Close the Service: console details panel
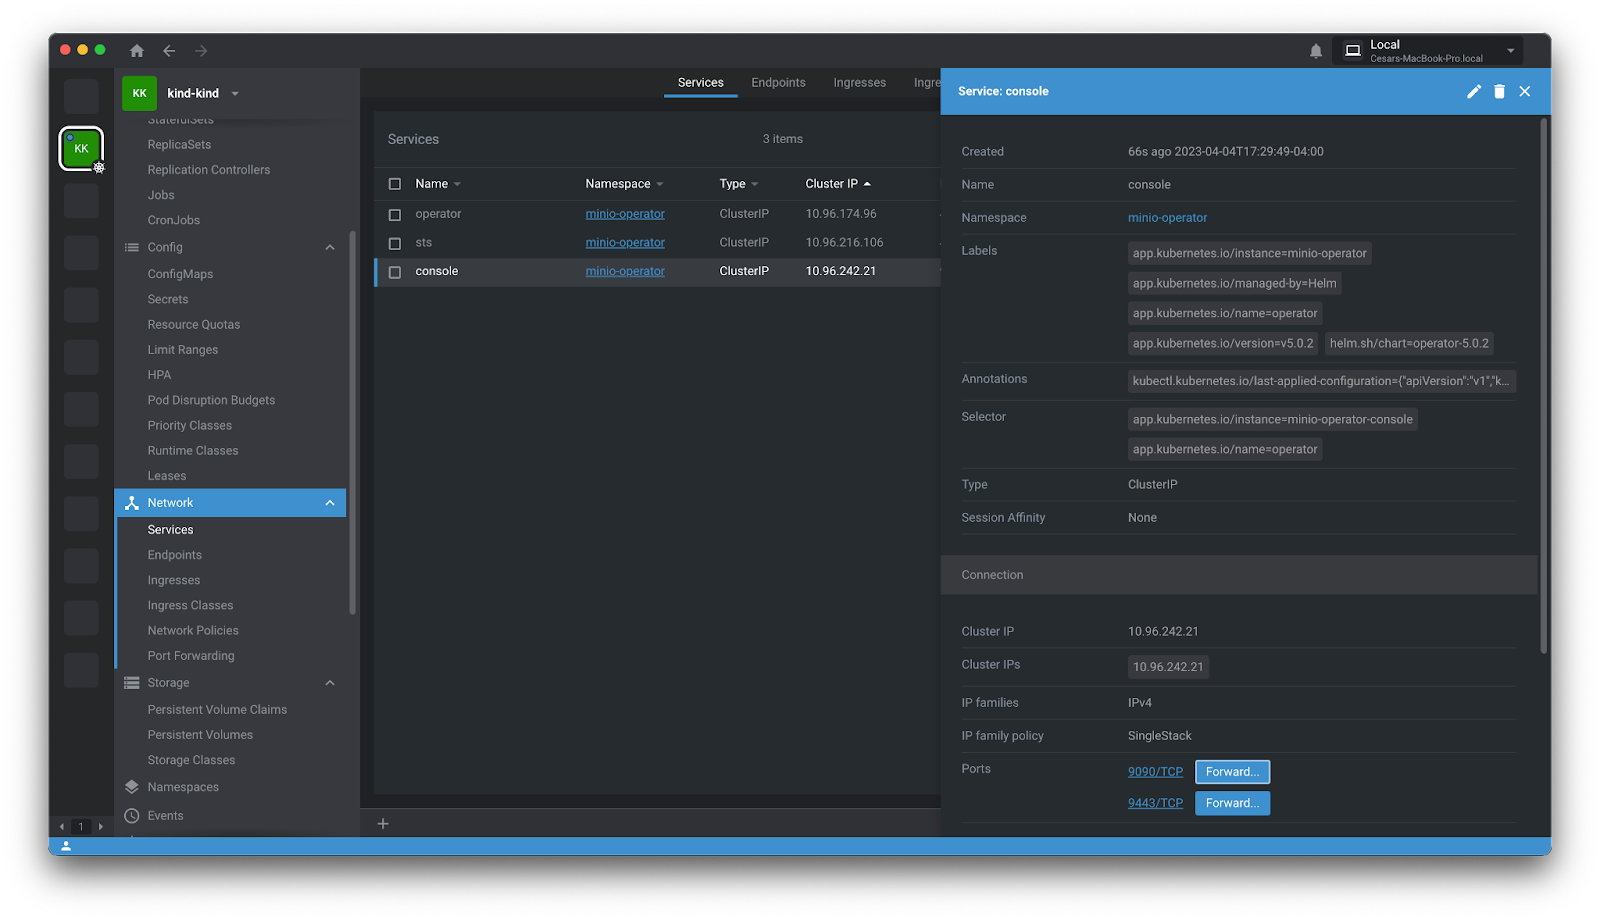This screenshot has height=920, width=1600. [1525, 92]
